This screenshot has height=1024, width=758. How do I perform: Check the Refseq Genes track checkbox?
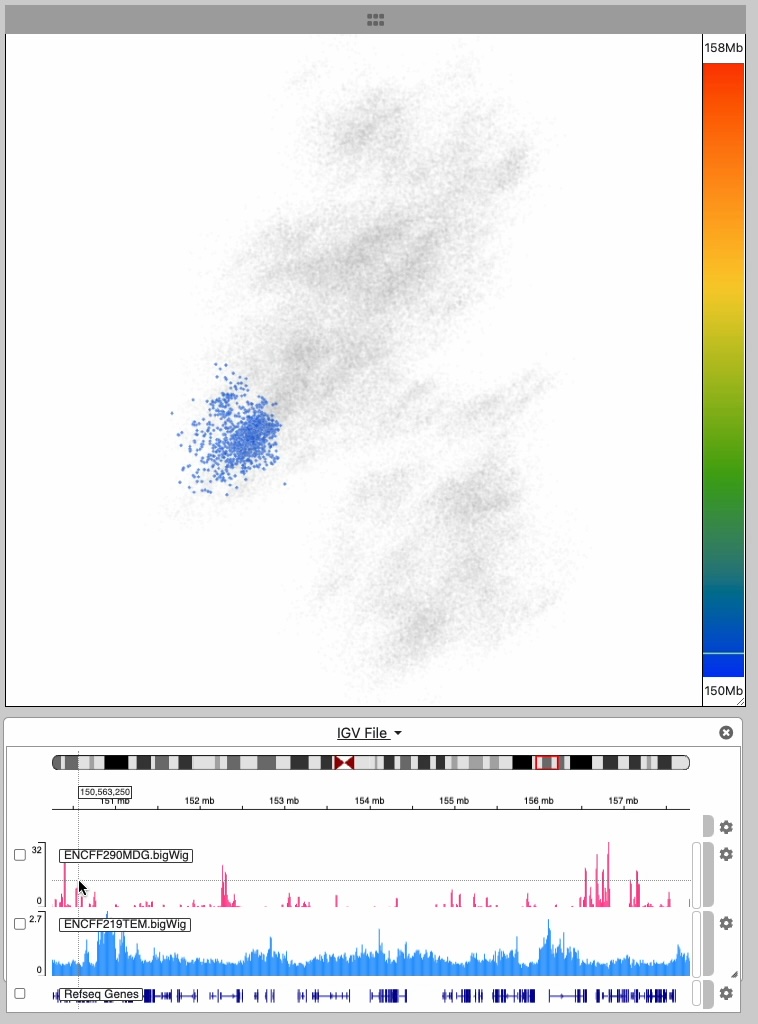[20, 993]
